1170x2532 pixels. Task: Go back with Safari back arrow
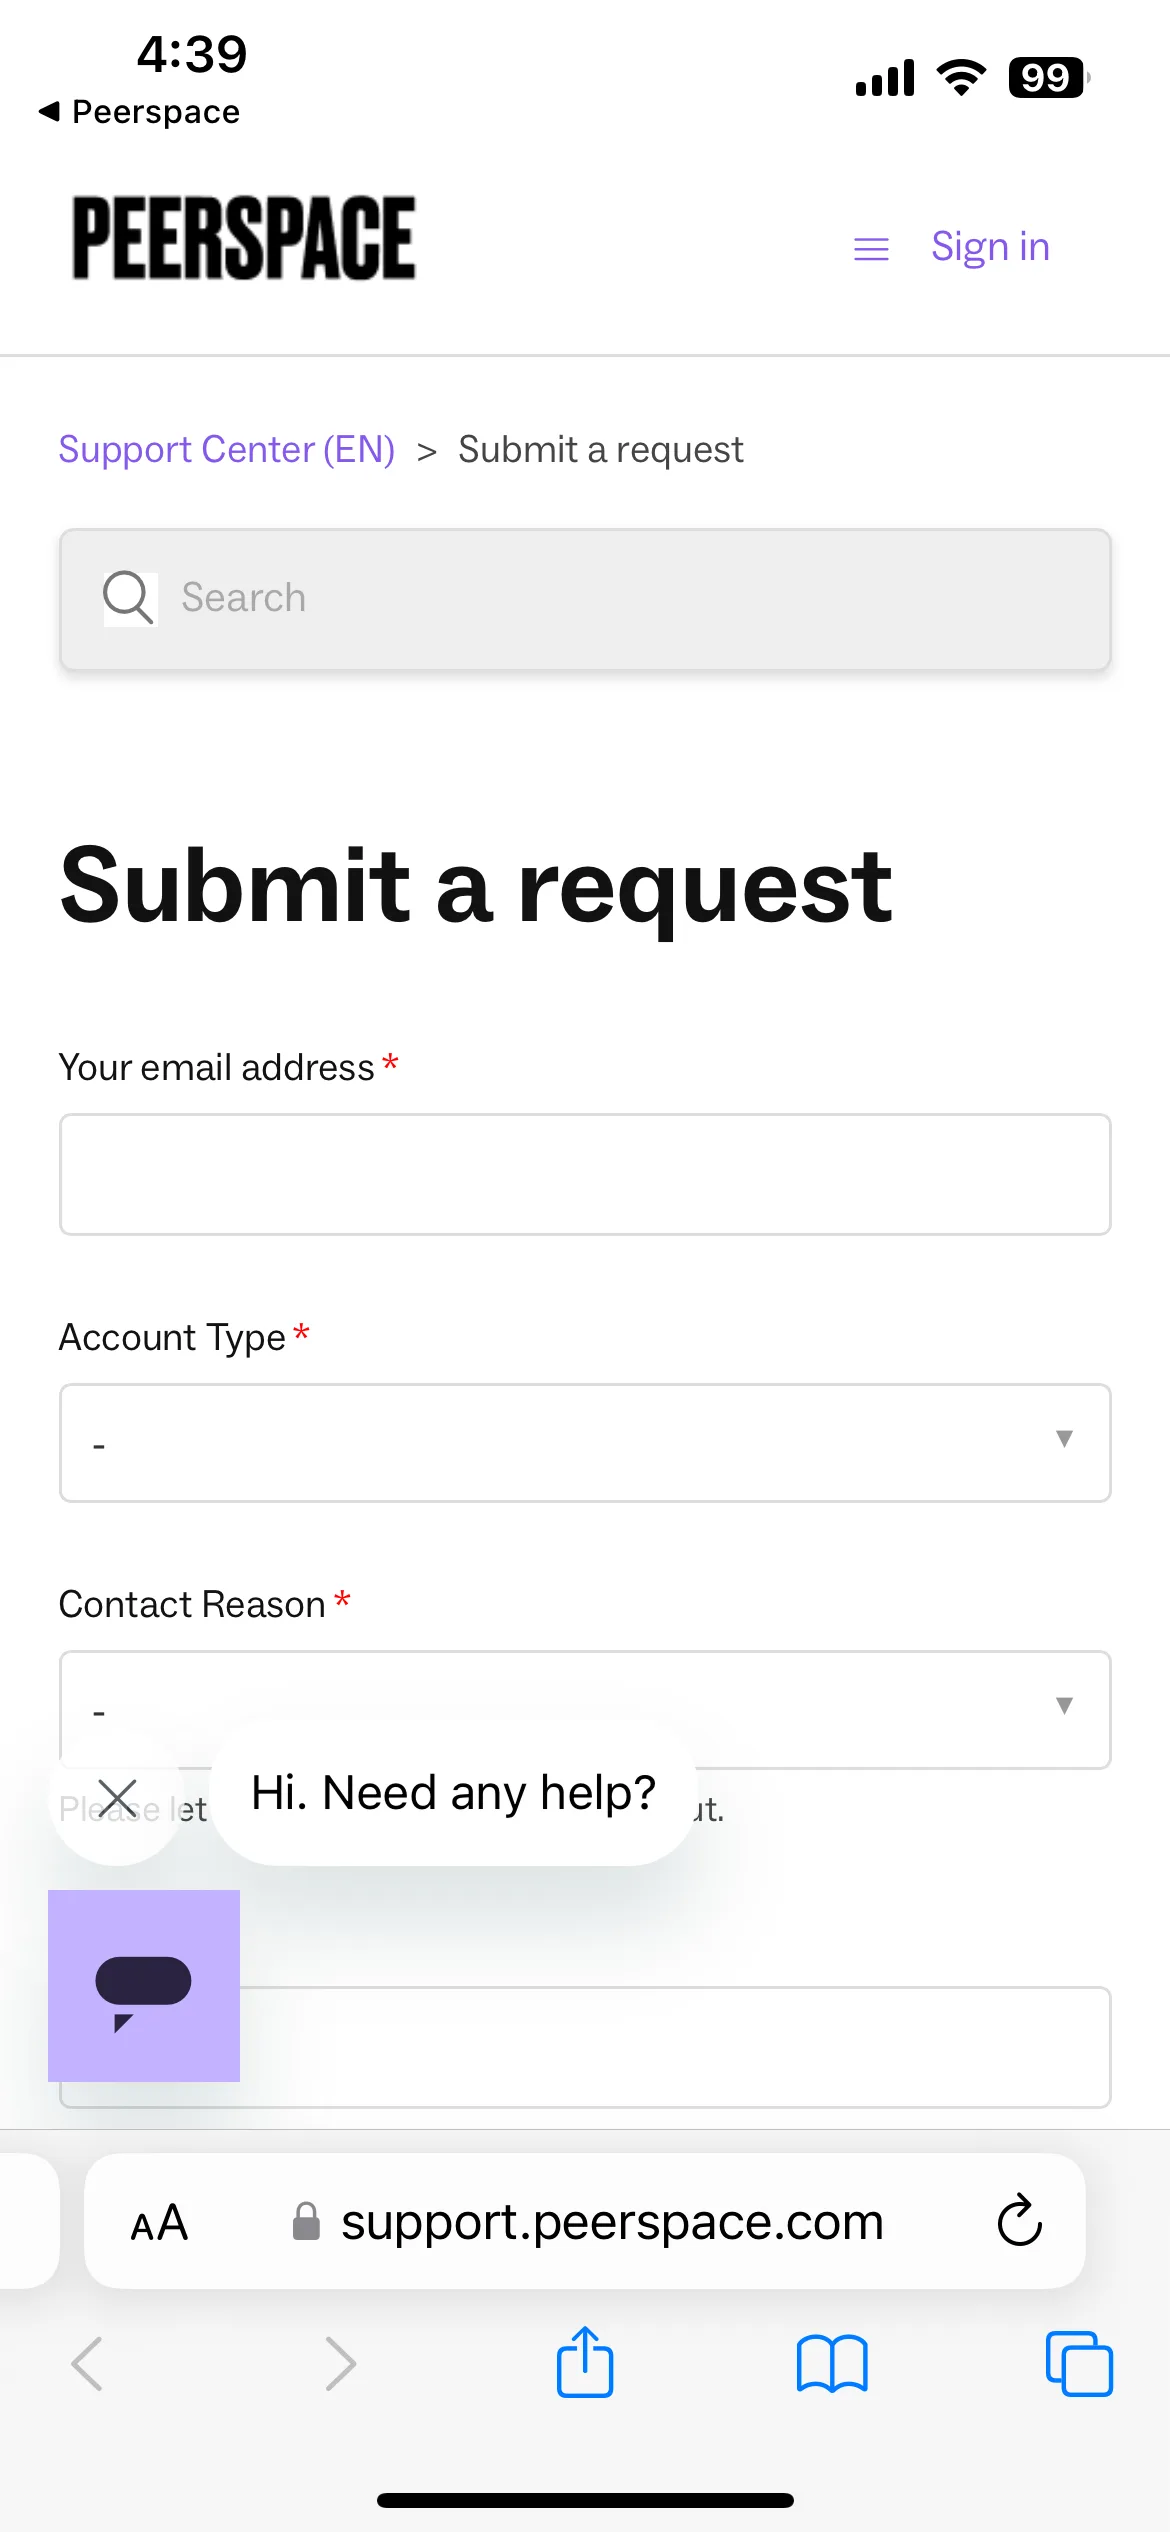coord(88,2364)
